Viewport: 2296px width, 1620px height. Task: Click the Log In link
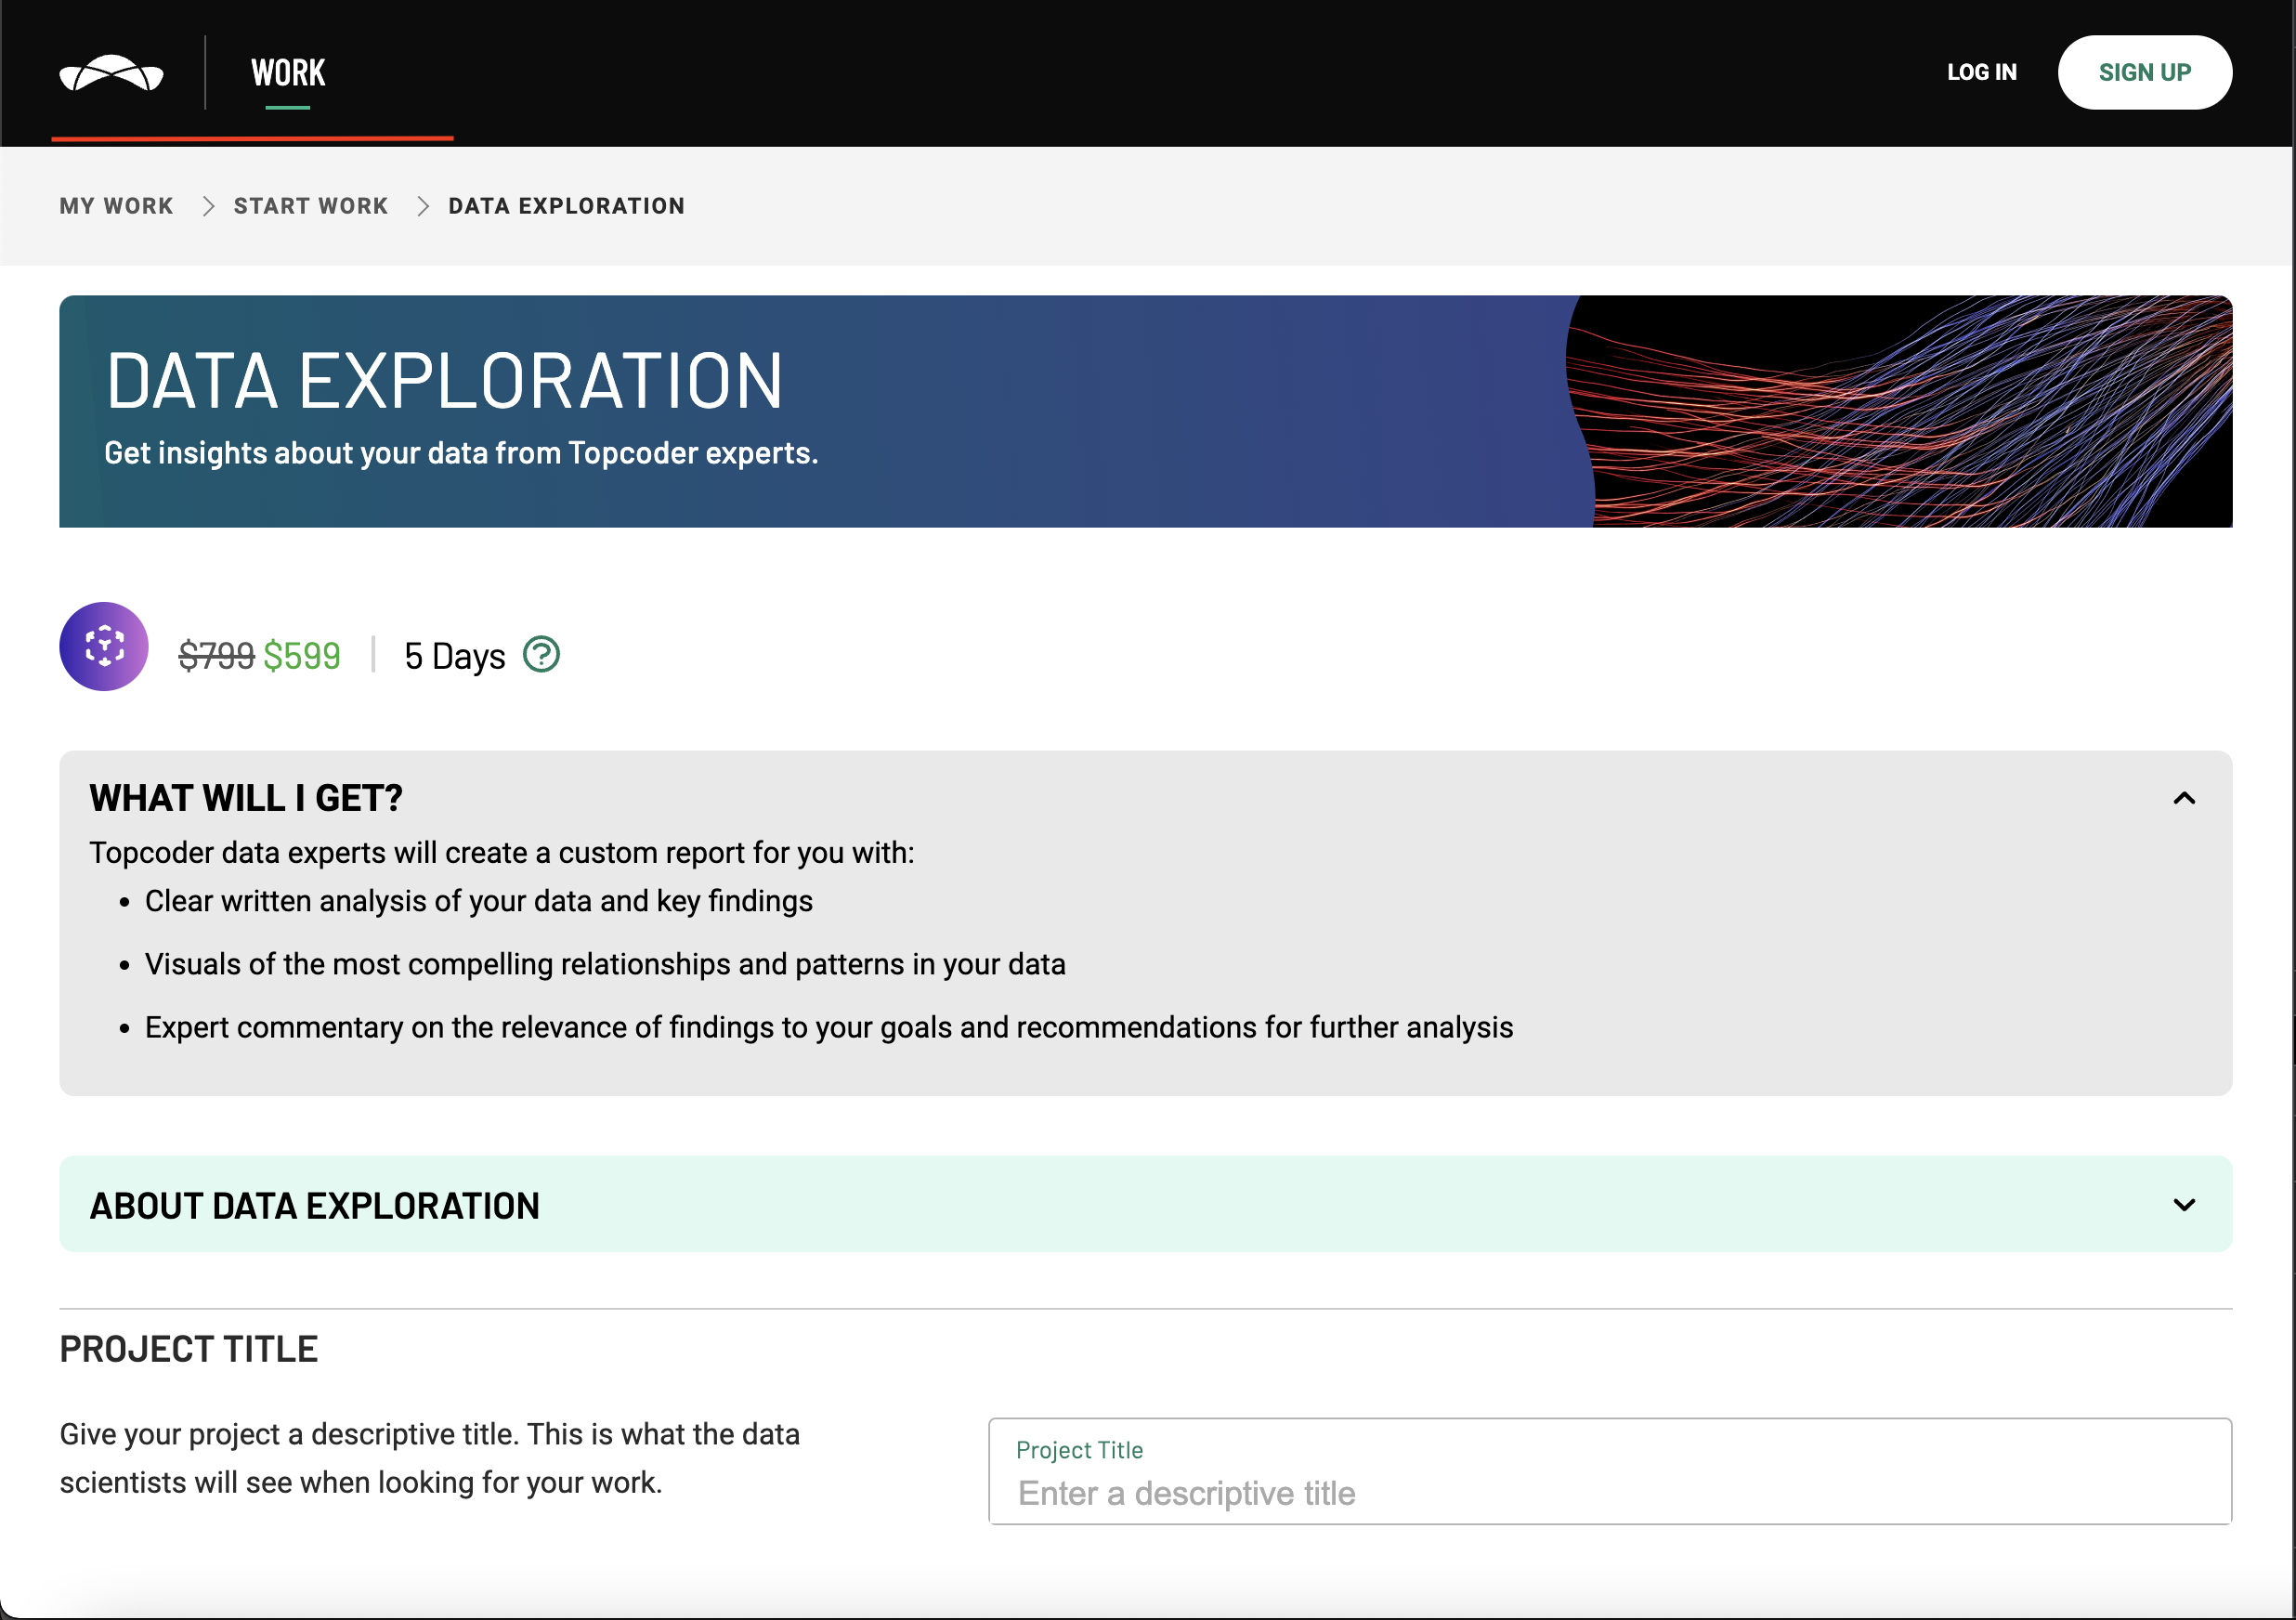1981,73
